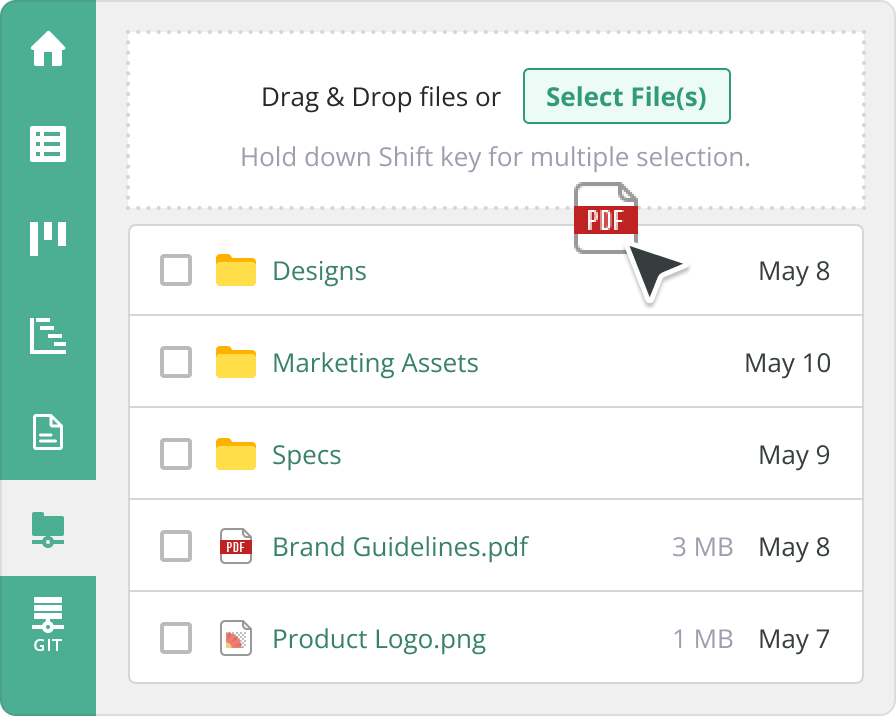Click the Brand Guidelines PDF file icon
The width and height of the screenshot is (896, 716).
(236, 547)
